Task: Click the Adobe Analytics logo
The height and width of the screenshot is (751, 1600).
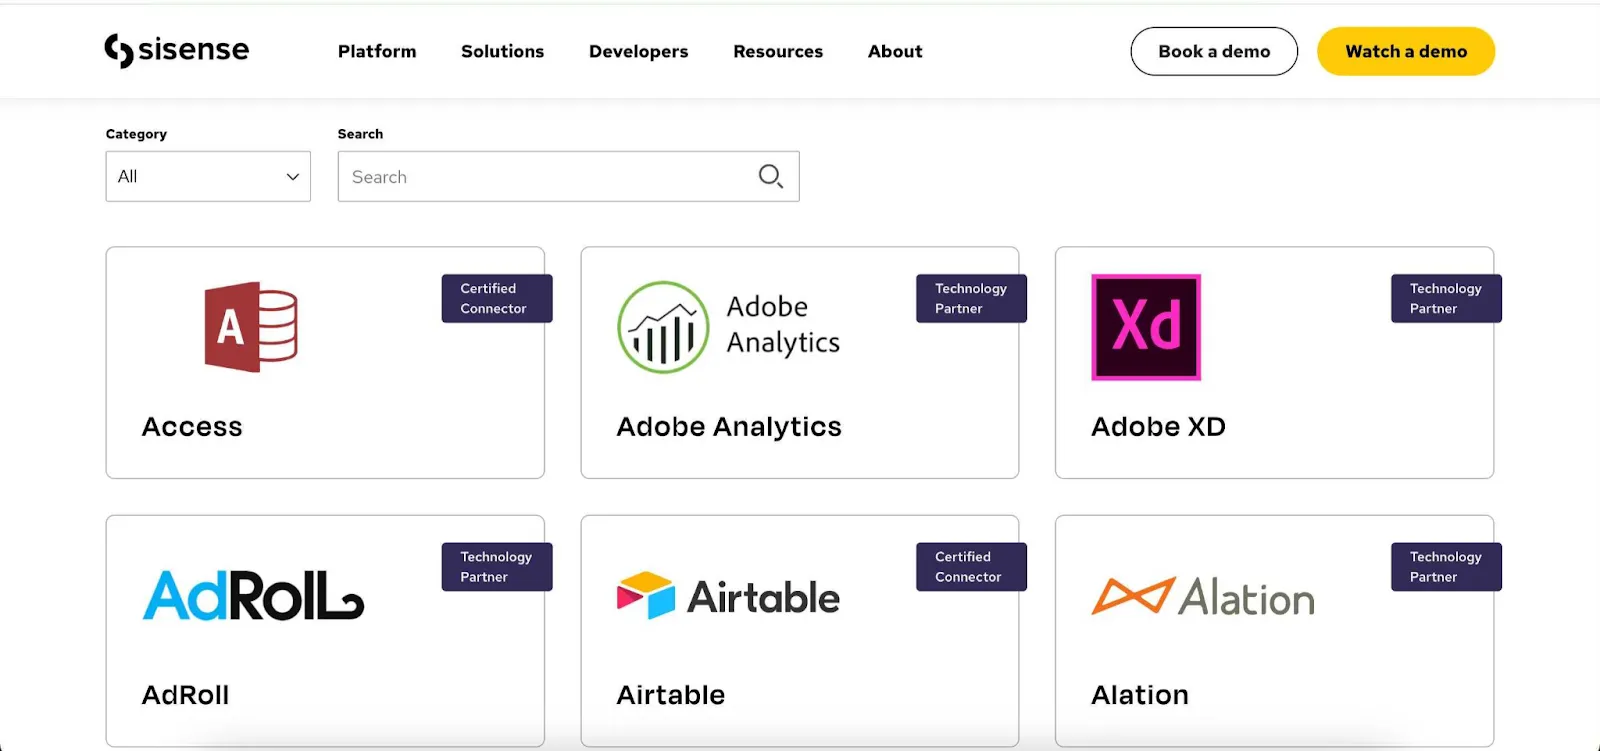Action: (729, 327)
